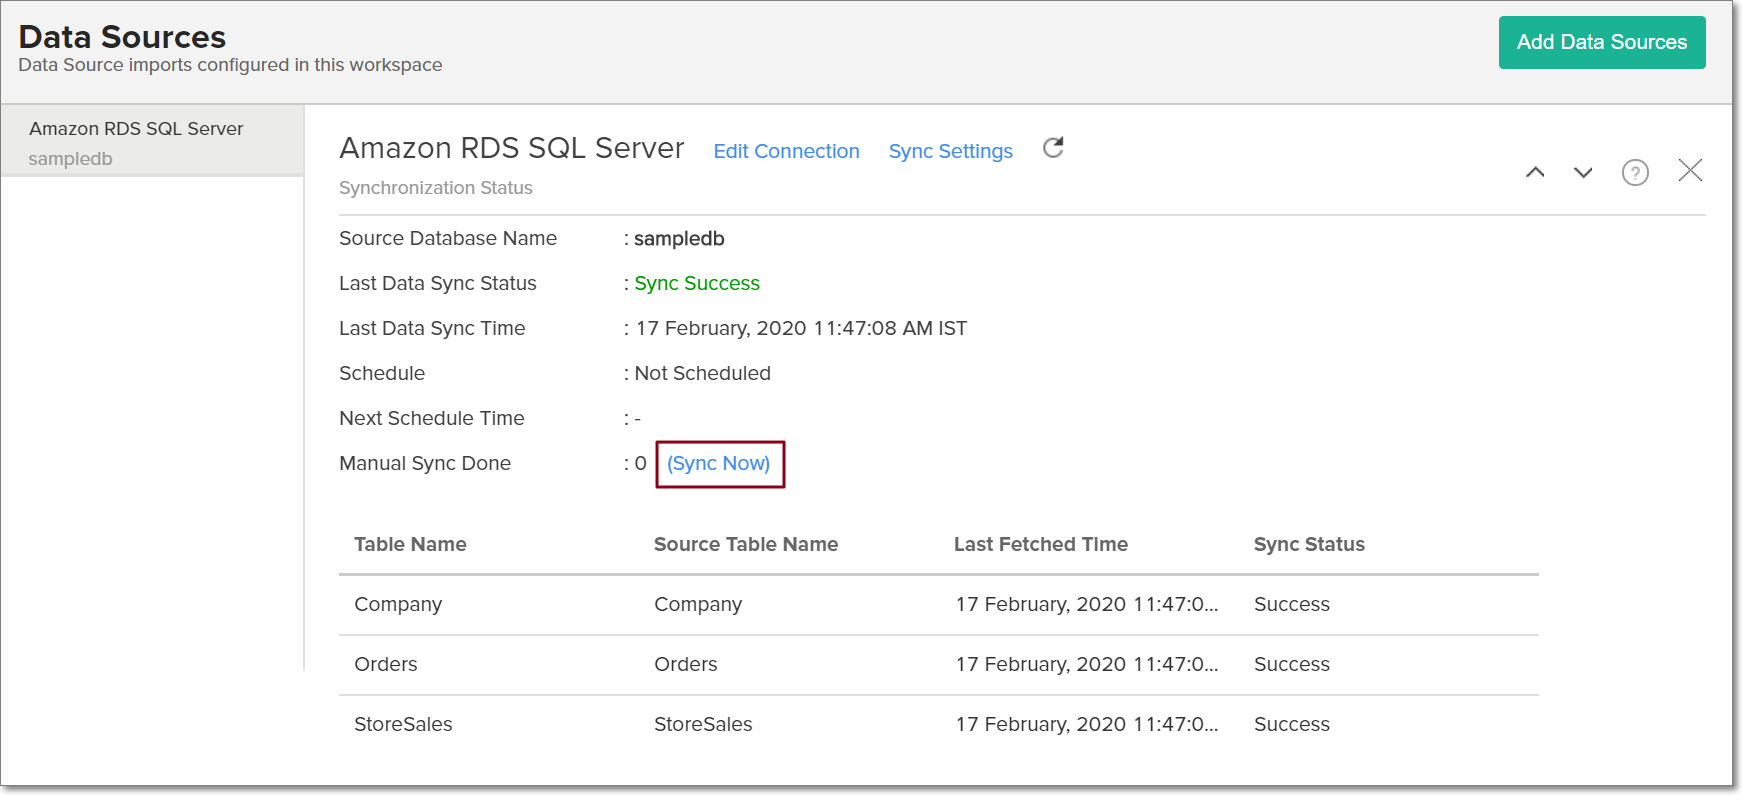
Task: Click the Sync Status column header
Action: (x=1308, y=544)
